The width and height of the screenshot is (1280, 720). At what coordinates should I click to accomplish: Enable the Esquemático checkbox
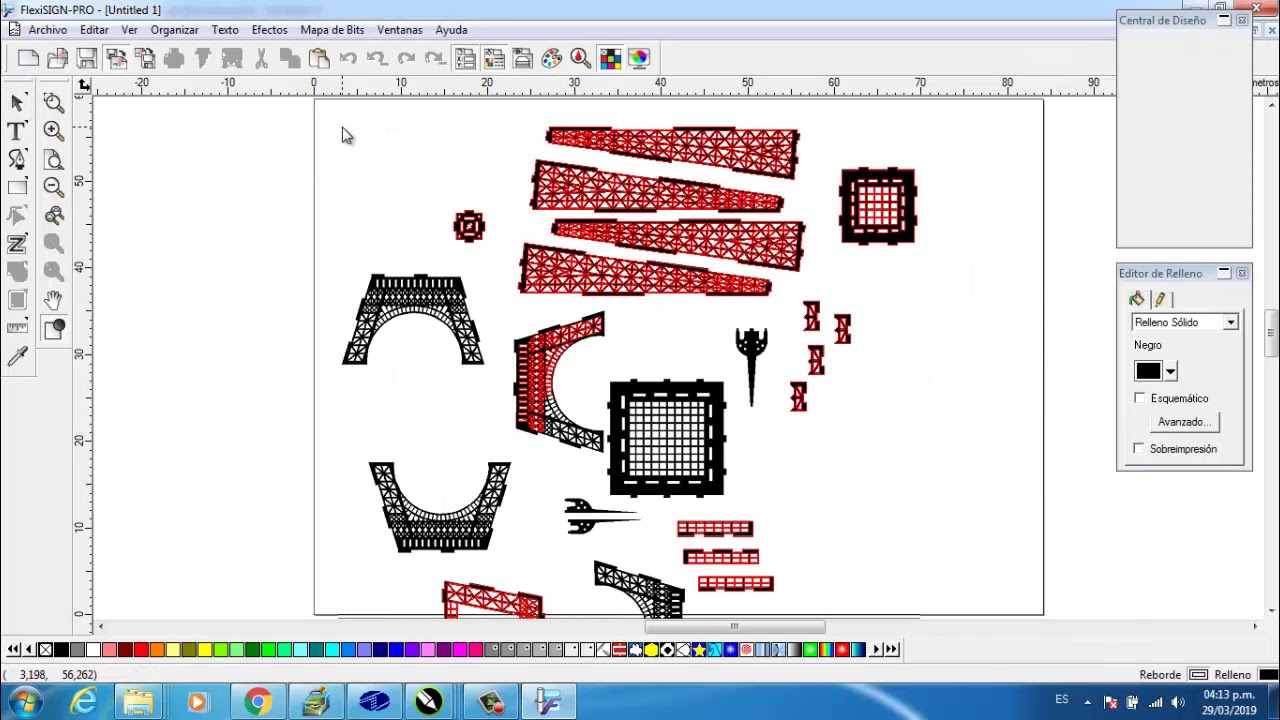1139,398
